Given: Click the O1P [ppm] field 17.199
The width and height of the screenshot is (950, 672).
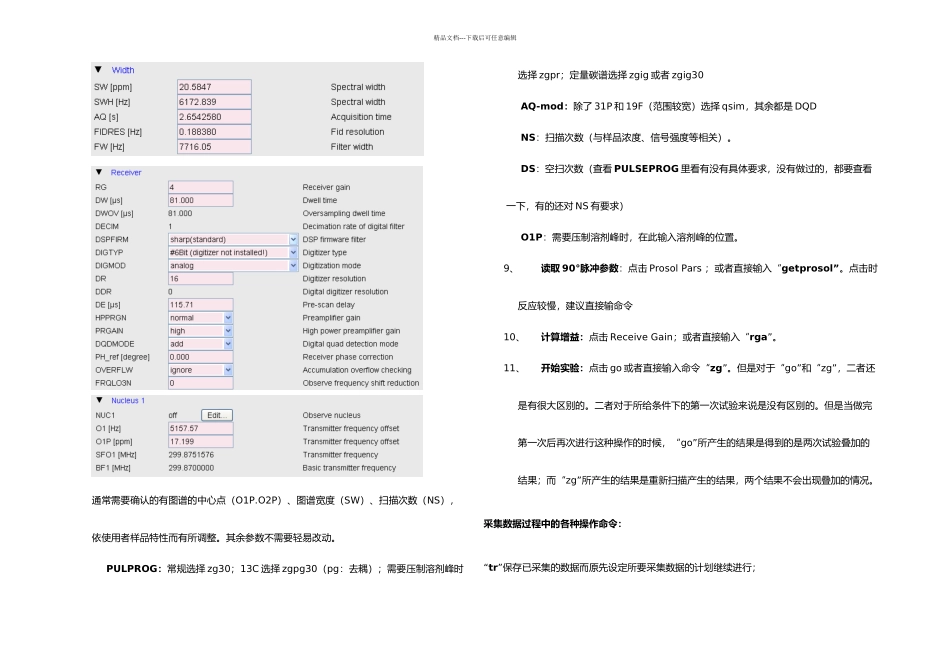Looking at the screenshot, I should point(201,442).
